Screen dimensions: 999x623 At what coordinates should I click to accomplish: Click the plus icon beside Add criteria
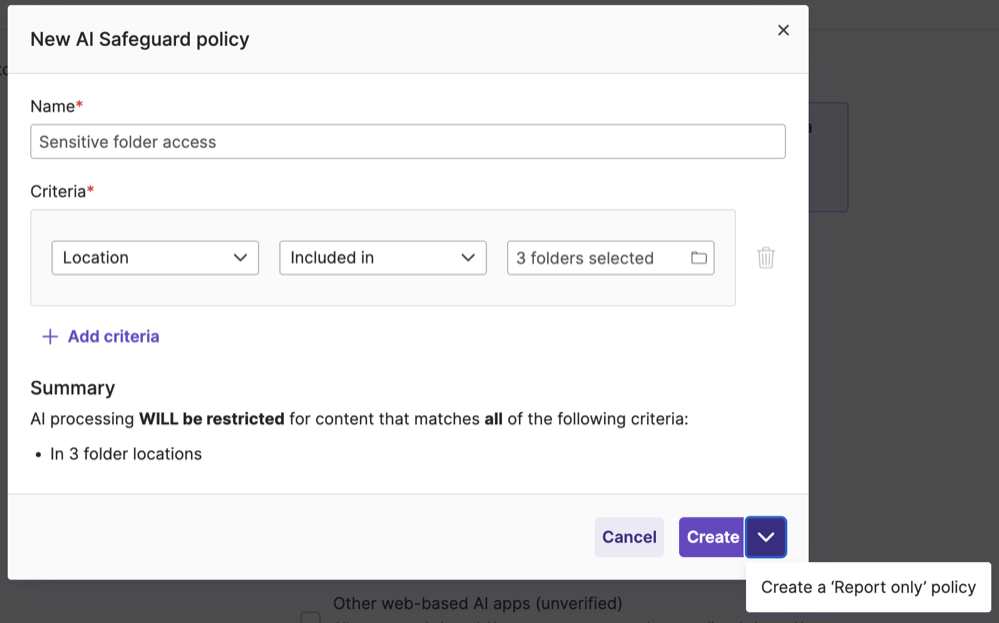49,337
